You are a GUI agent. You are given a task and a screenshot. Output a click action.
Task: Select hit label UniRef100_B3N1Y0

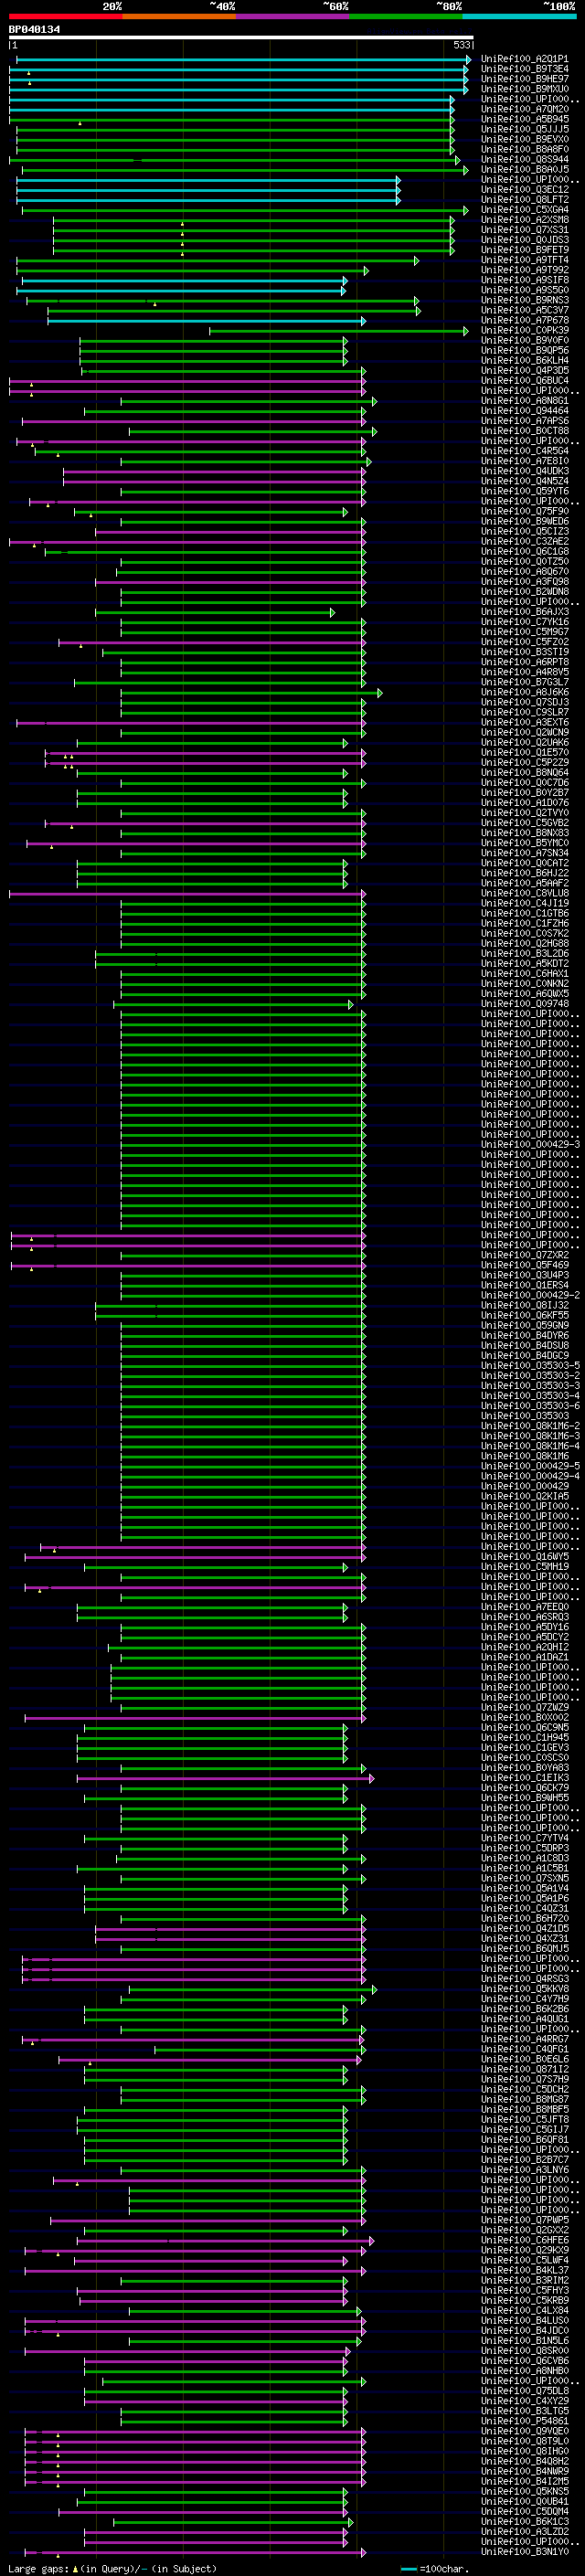tap(525, 2552)
